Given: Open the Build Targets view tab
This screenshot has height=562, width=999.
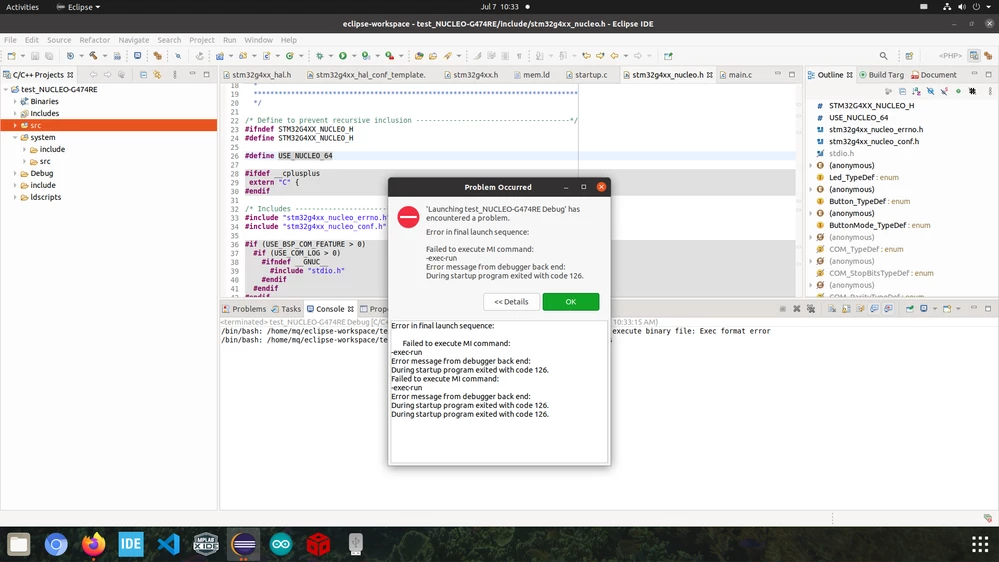Looking at the screenshot, I should click(x=882, y=75).
